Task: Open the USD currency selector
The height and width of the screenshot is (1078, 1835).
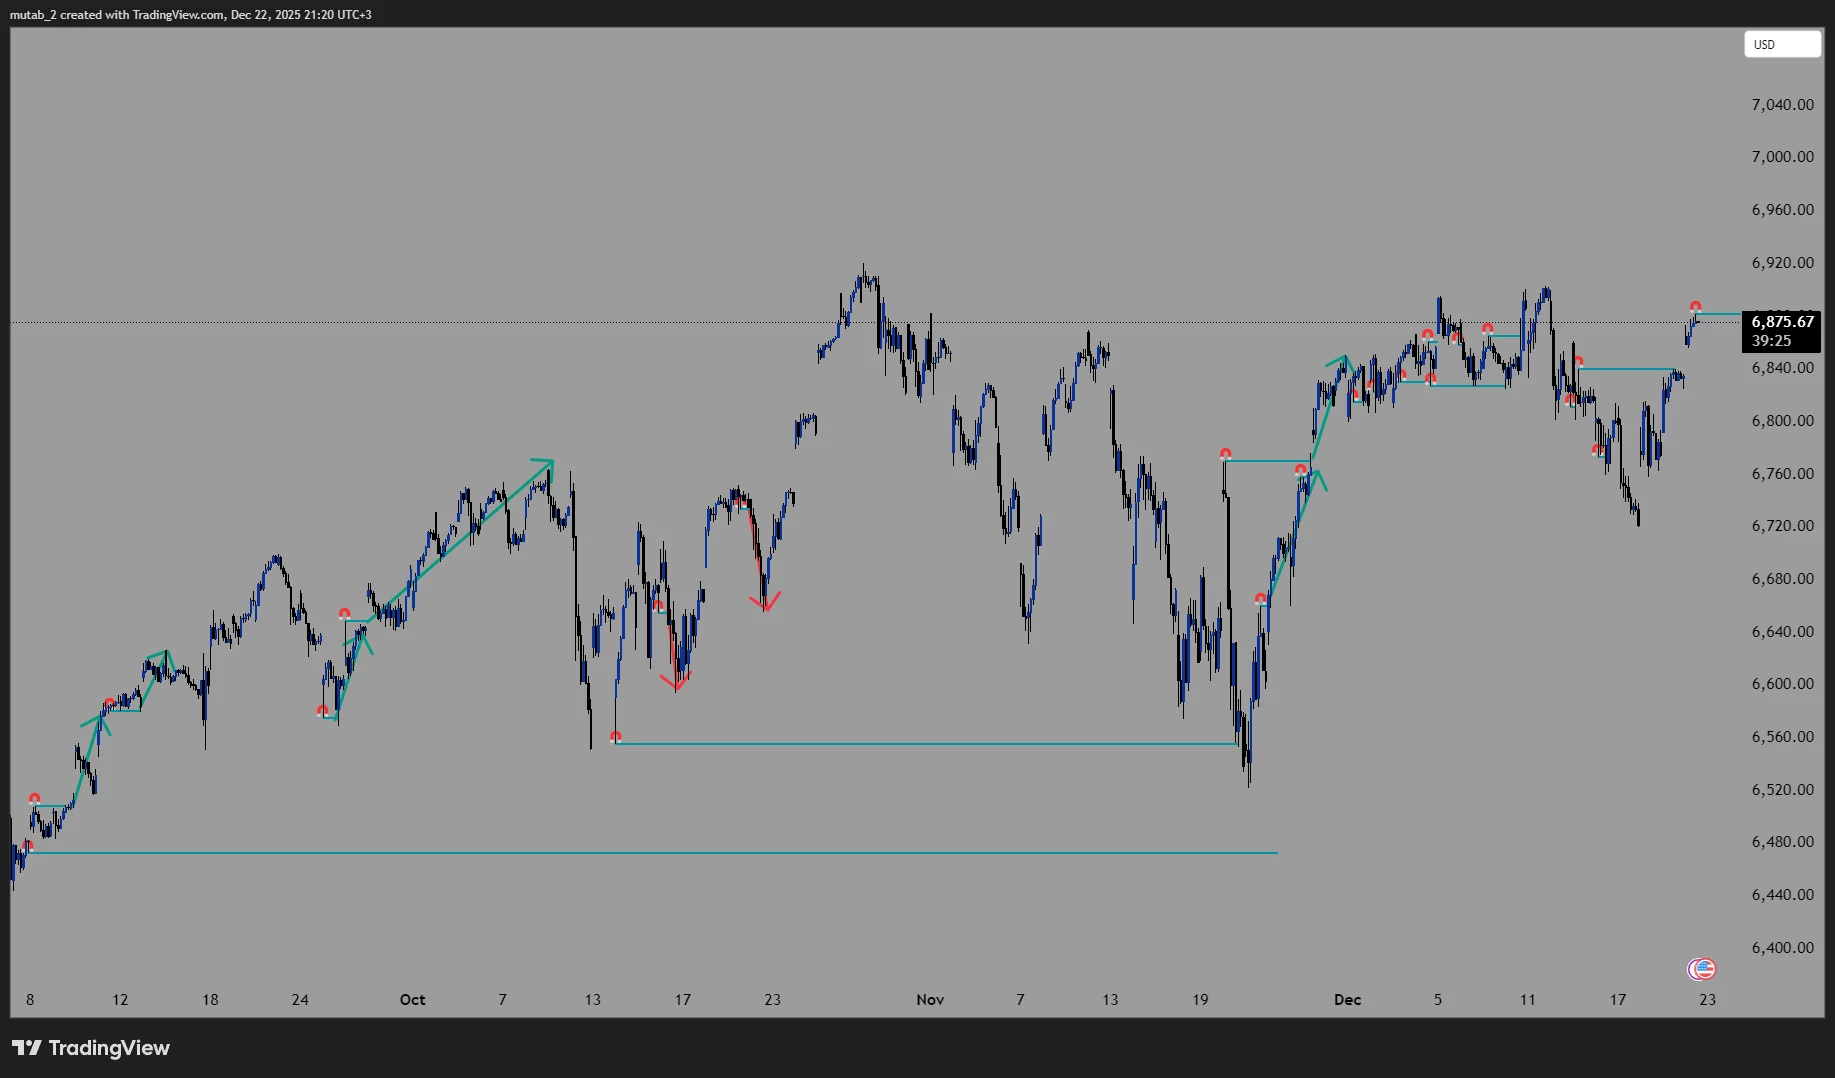Action: 1782,44
